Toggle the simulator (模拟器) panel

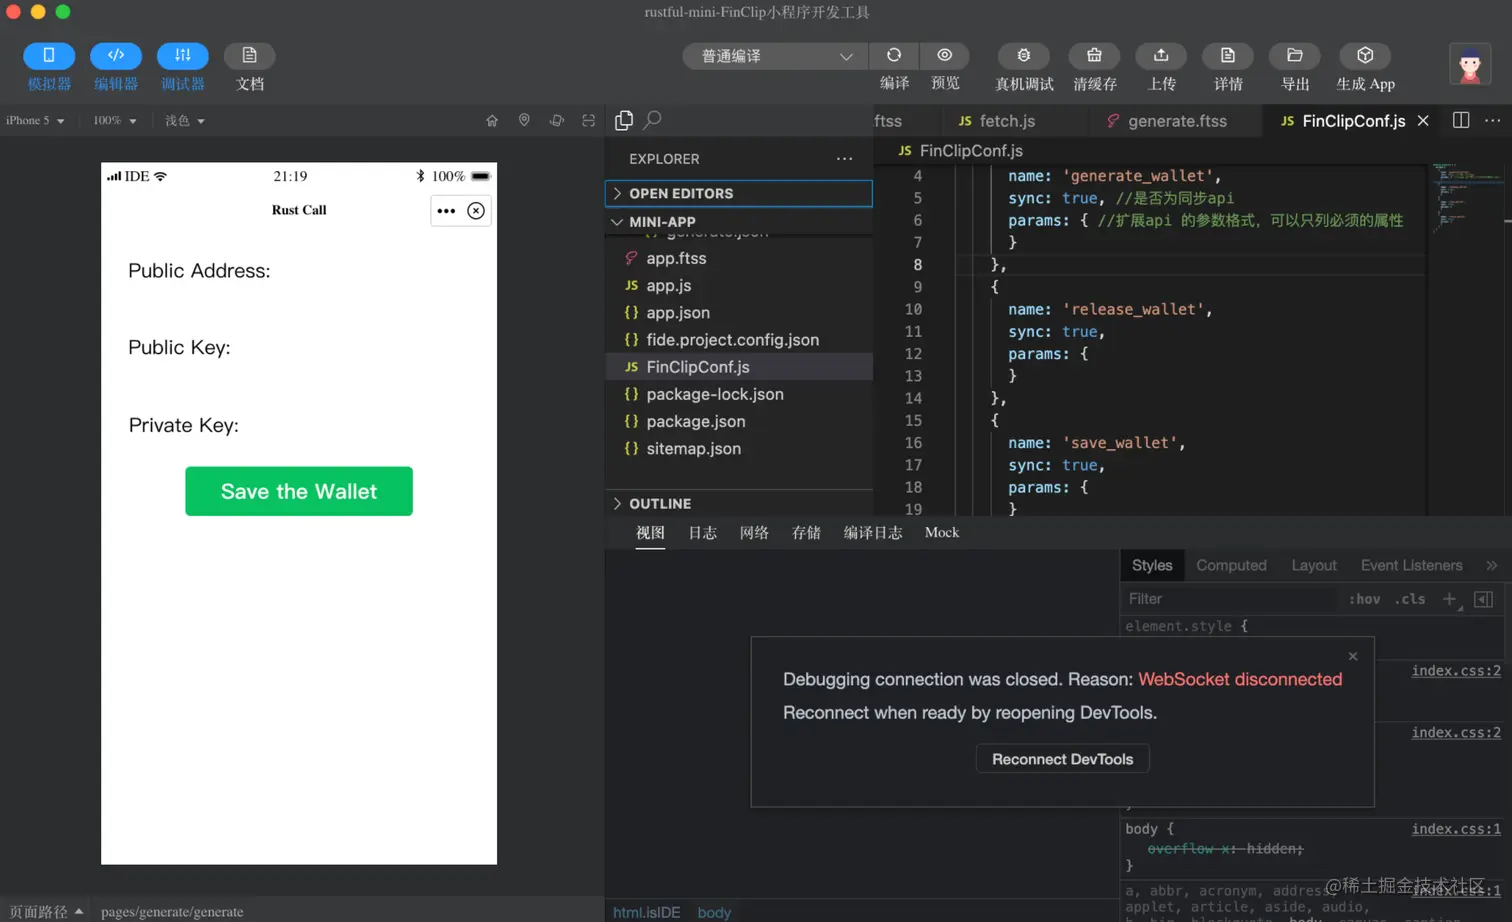pyautogui.click(x=49, y=56)
